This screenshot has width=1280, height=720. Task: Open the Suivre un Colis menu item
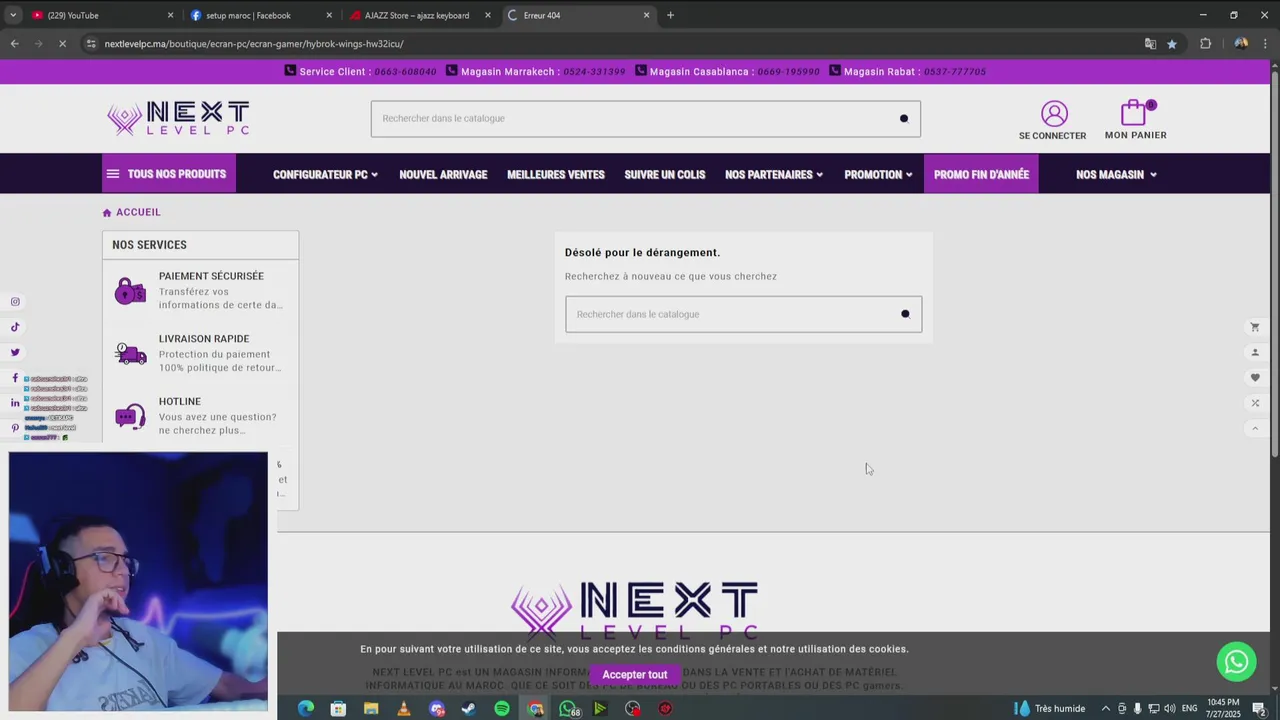click(x=665, y=175)
